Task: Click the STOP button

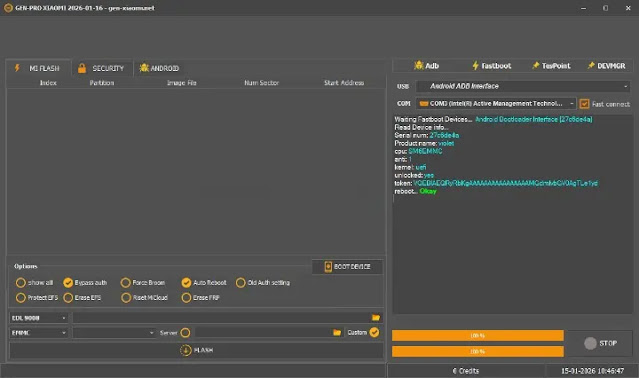Action: [x=600, y=343]
